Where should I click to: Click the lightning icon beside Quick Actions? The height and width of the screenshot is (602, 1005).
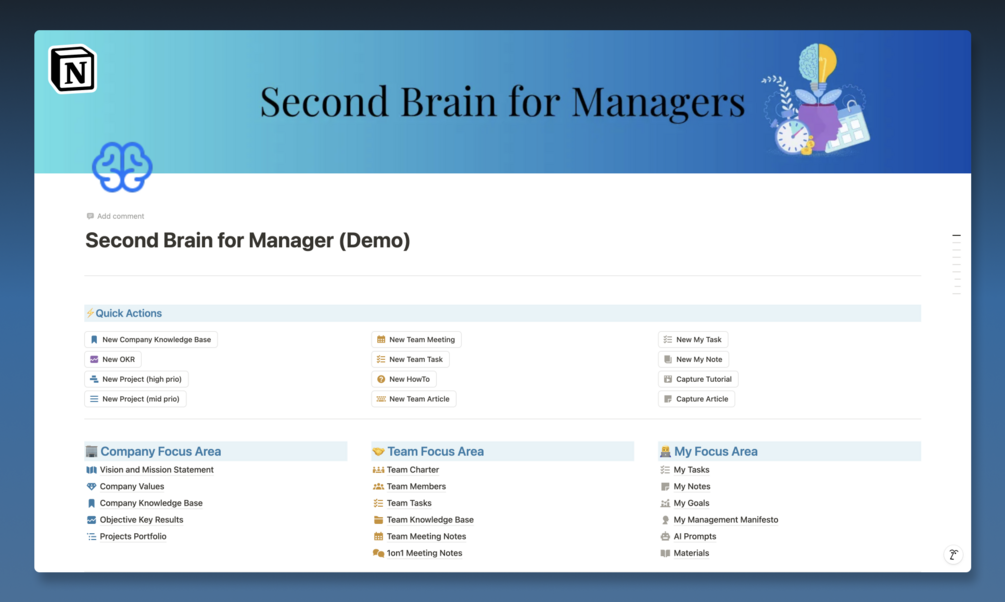coord(90,314)
